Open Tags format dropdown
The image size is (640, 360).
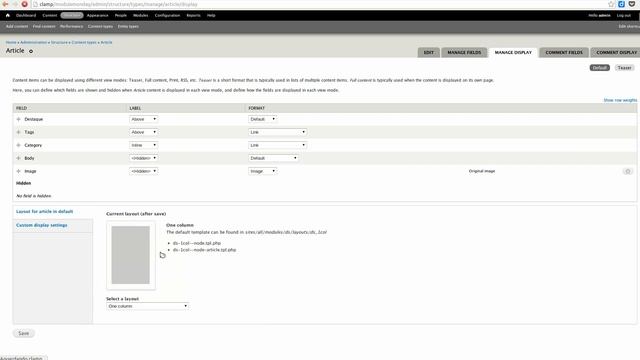(278, 132)
